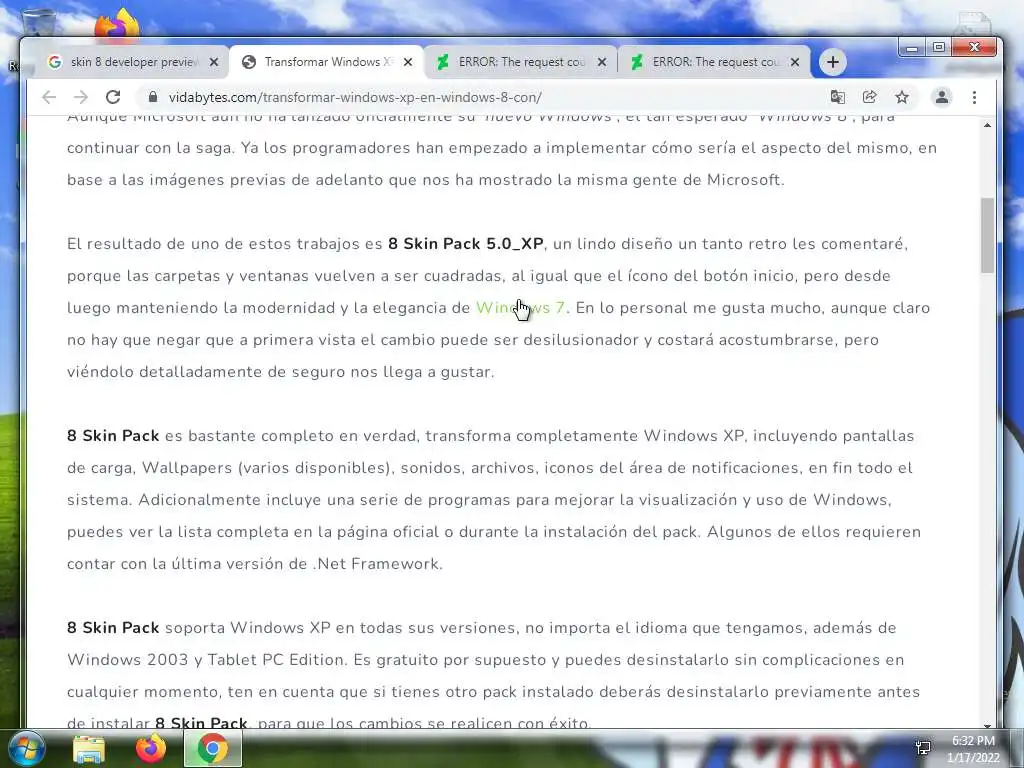
Task: Click the lock site info icon
Action: pos(153,97)
